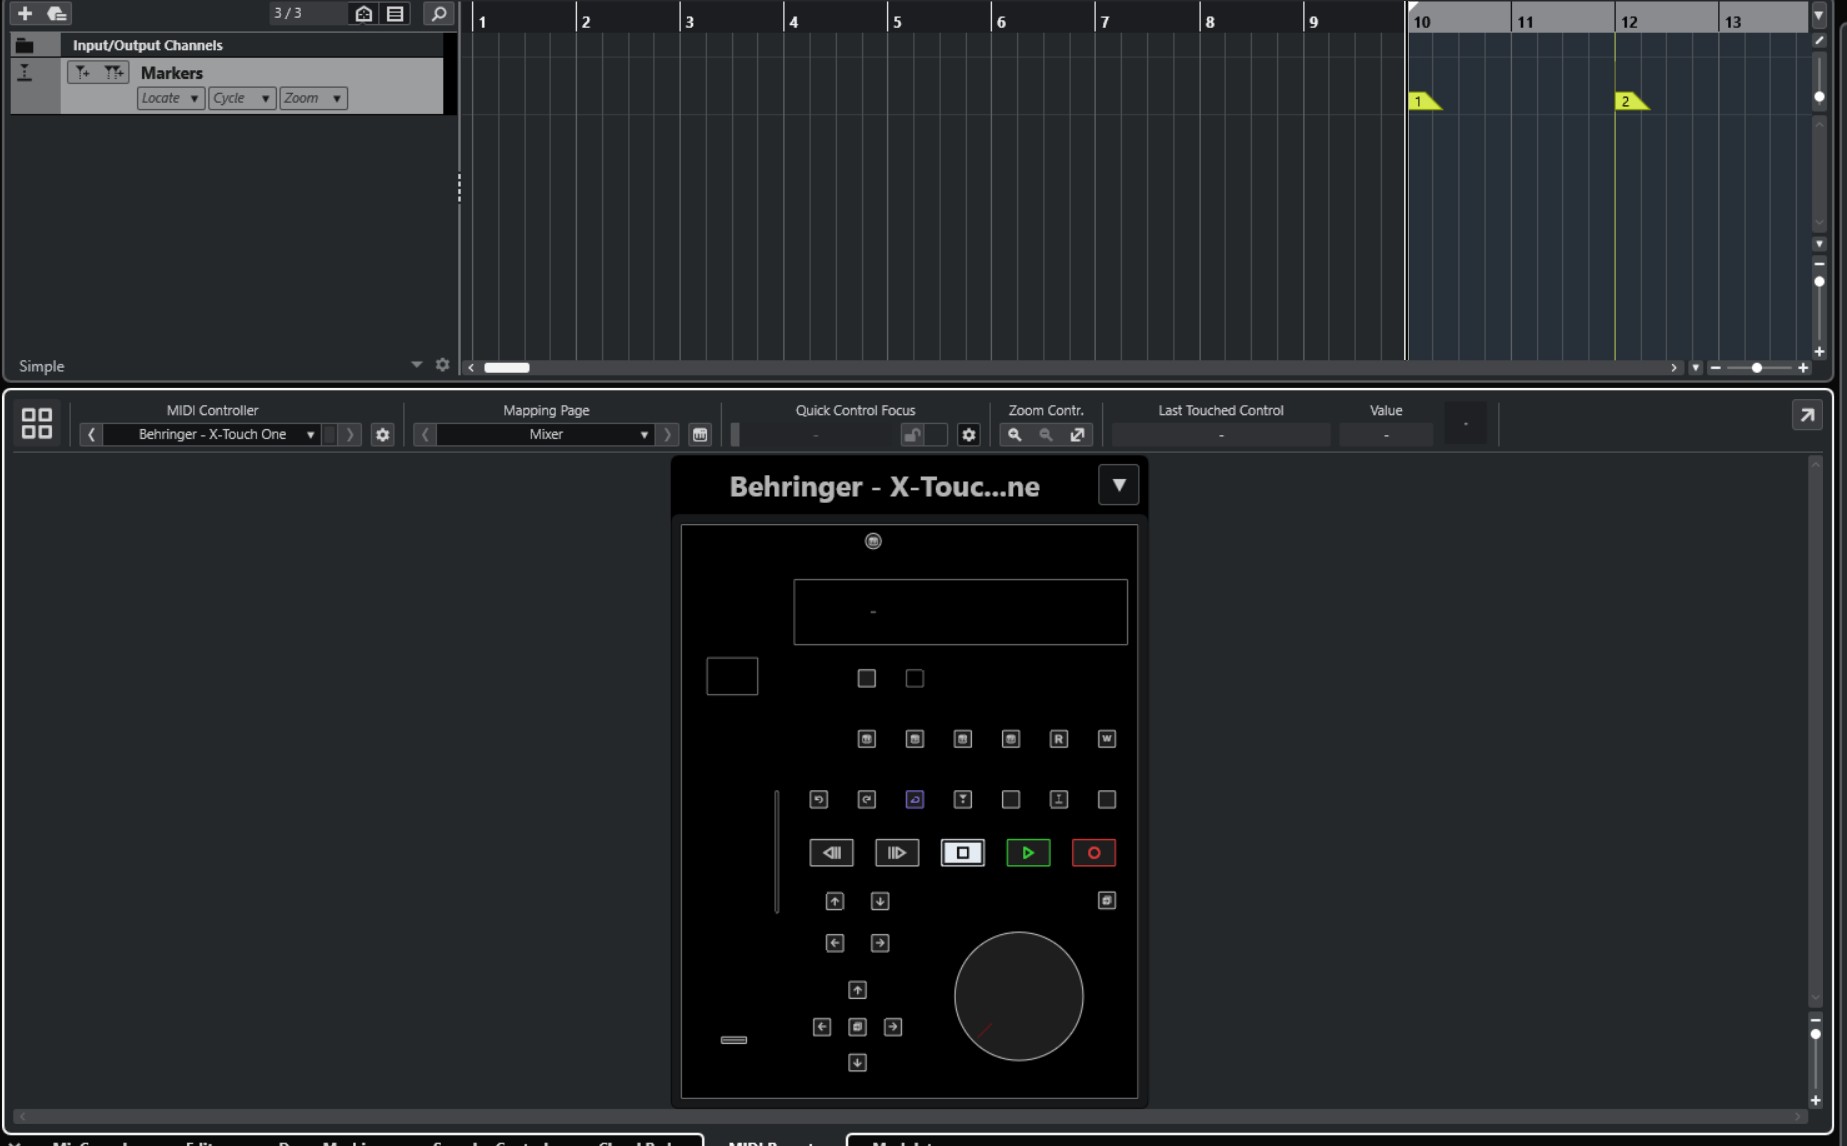Select the Input/Output Channels folder label
The image size is (1847, 1146).
tap(148, 45)
